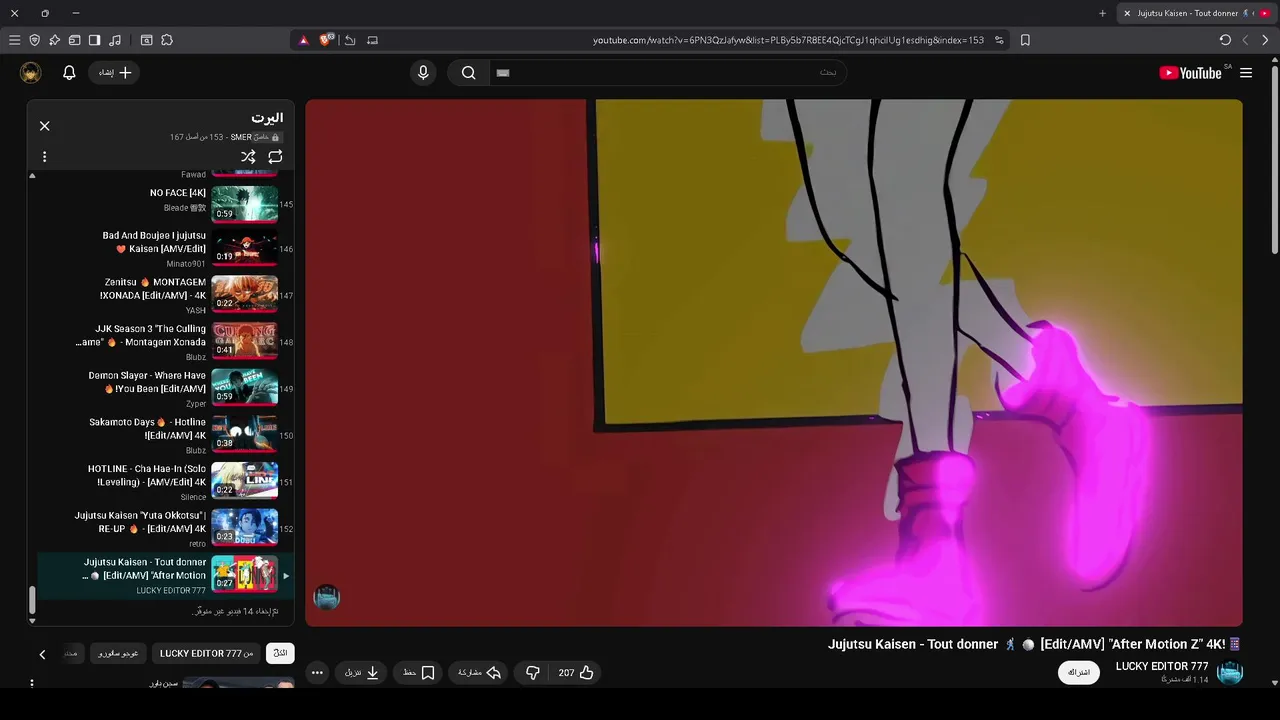Screen dimensions: 1280x720
Task: Play Demon Slayer - Where Have You Been
Action: (x=165, y=388)
